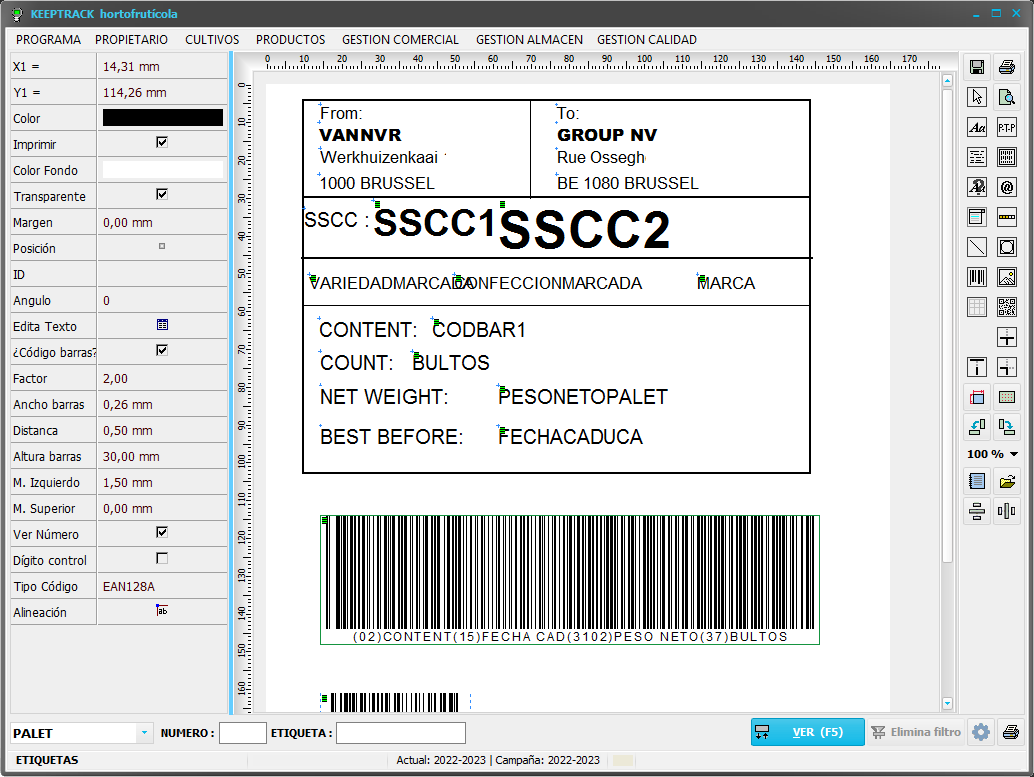Screen dimensions: 1034x777
Task: Select the table grid tool
Action: 977,307
